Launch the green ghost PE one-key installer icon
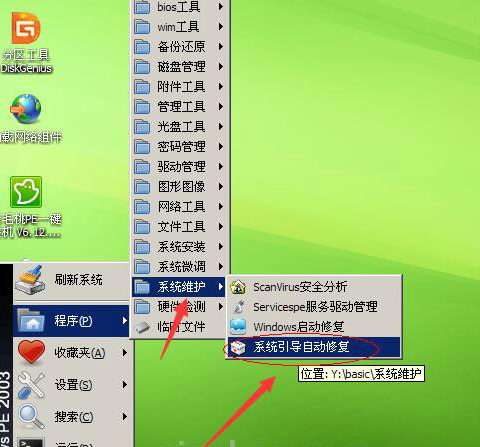The height and width of the screenshot is (447, 480). tap(26, 192)
